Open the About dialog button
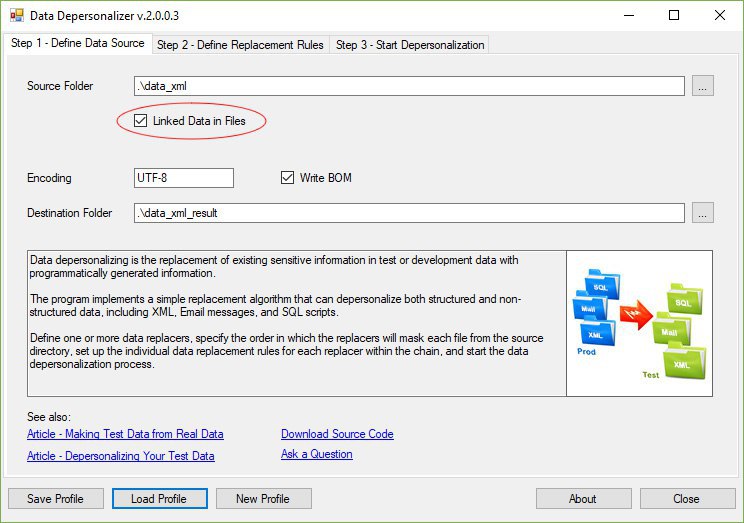Screen dimensions: 744x523 coord(583,498)
